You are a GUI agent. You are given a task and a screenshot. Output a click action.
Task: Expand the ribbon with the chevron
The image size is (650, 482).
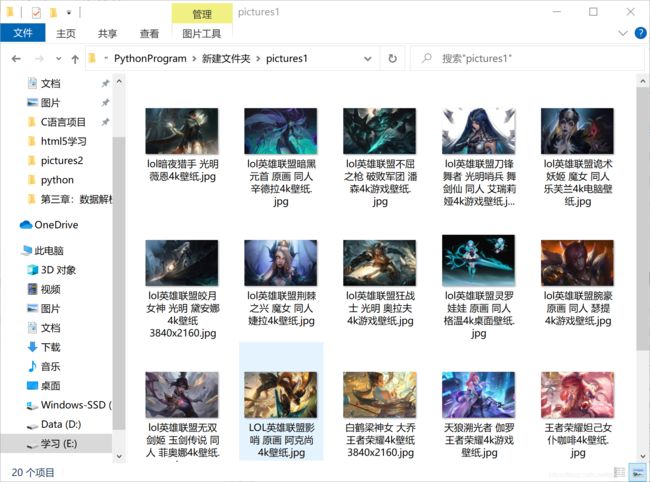pos(623,33)
